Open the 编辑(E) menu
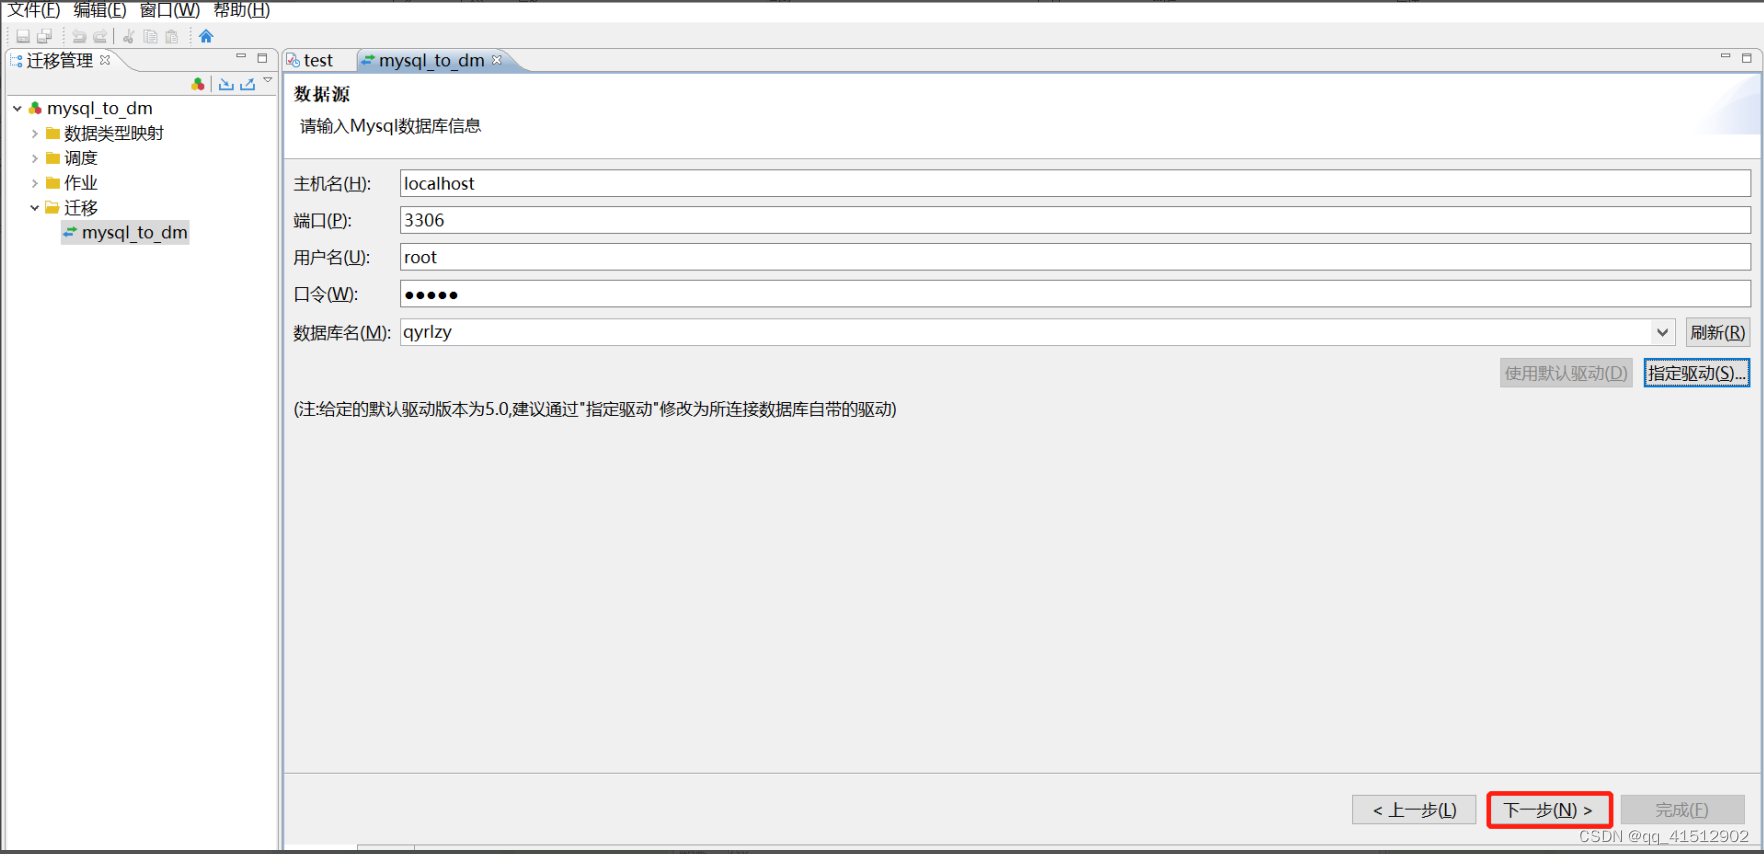 point(100,10)
